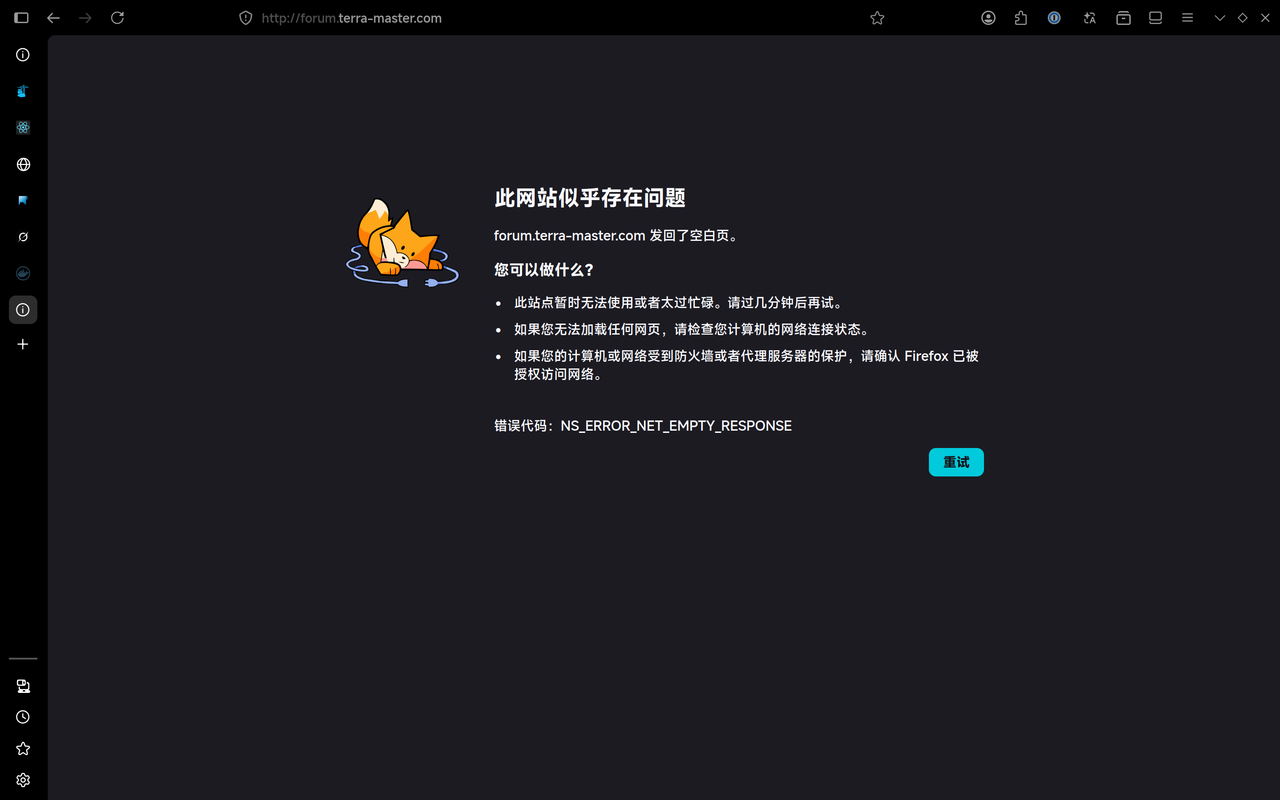Click the 您可以做什么？ subheading
This screenshot has width=1280, height=800.
[x=544, y=270]
